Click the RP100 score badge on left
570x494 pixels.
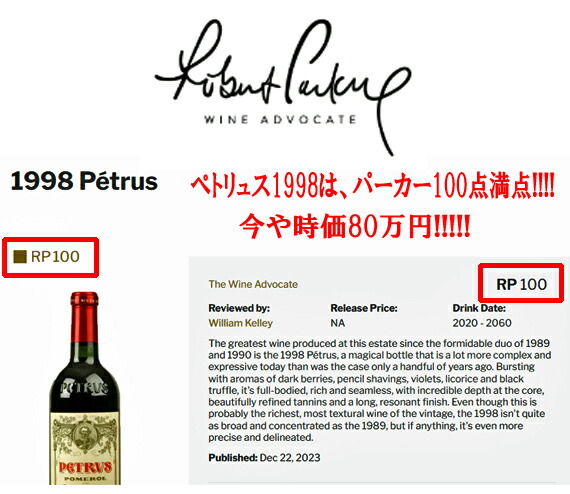pyautogui.click(x=51, y=257)
